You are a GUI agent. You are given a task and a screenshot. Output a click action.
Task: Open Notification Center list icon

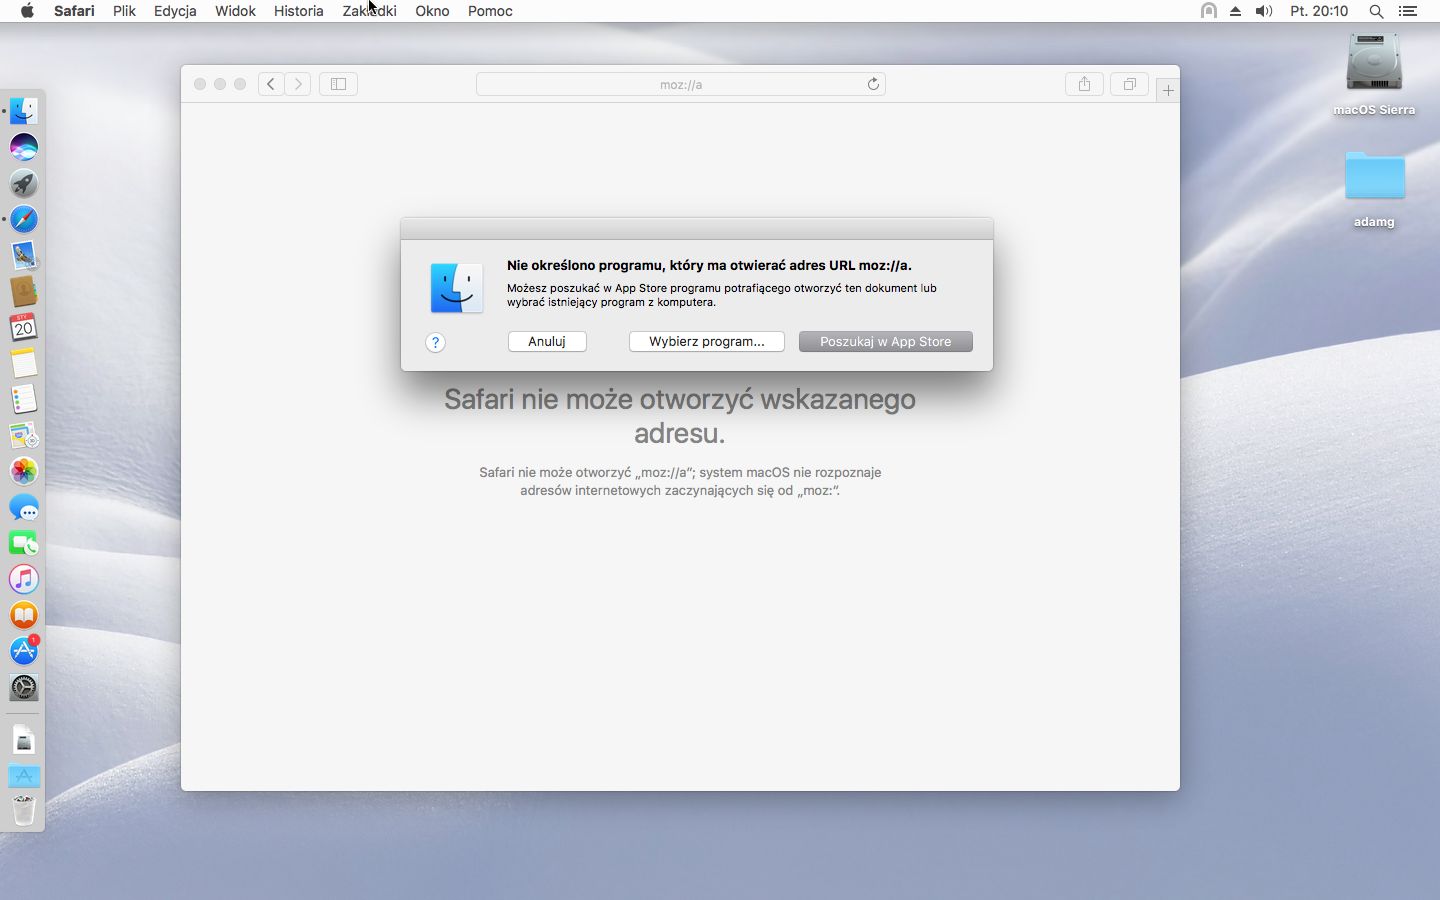(1408, 11)
